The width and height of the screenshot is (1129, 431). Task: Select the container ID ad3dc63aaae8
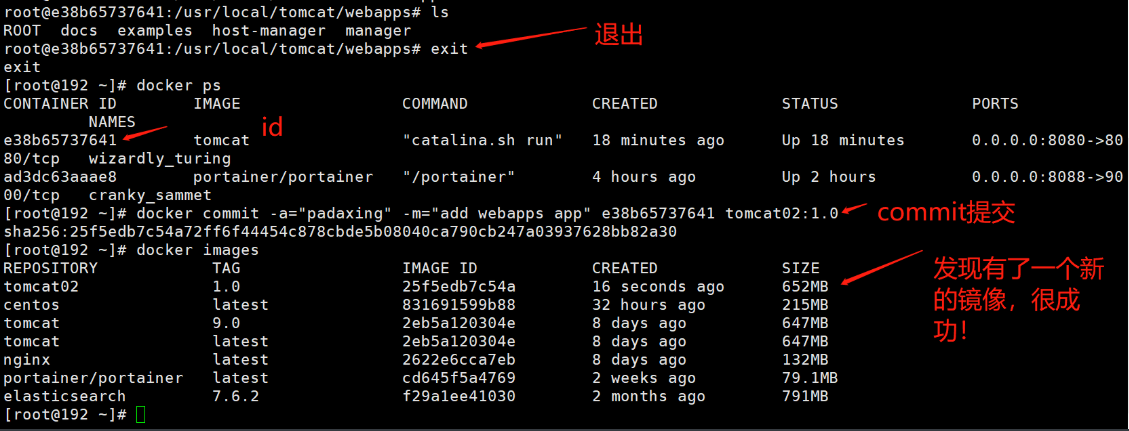[x=60, y=177]
